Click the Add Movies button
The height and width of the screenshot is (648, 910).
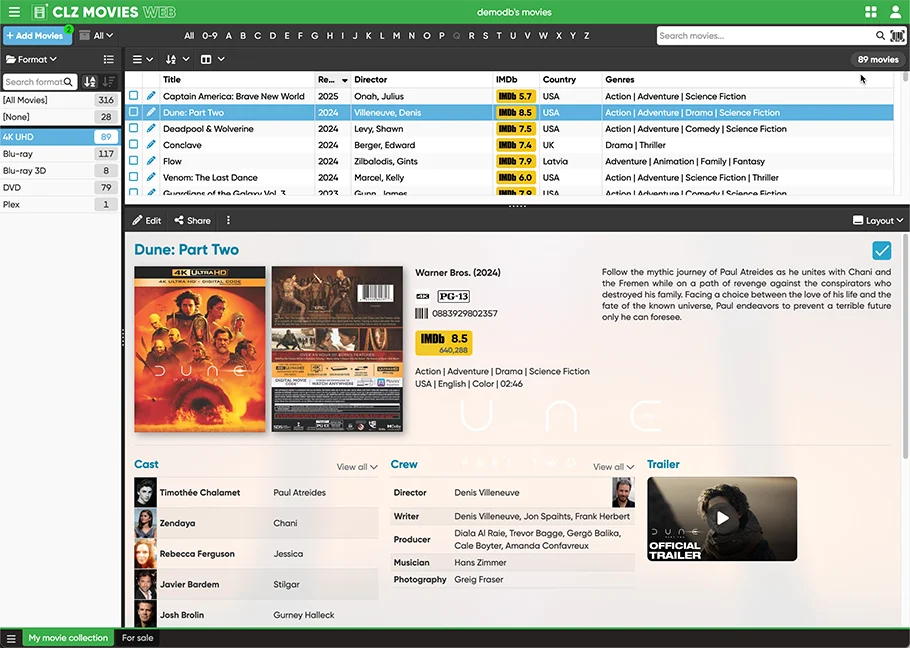point(37,35)
